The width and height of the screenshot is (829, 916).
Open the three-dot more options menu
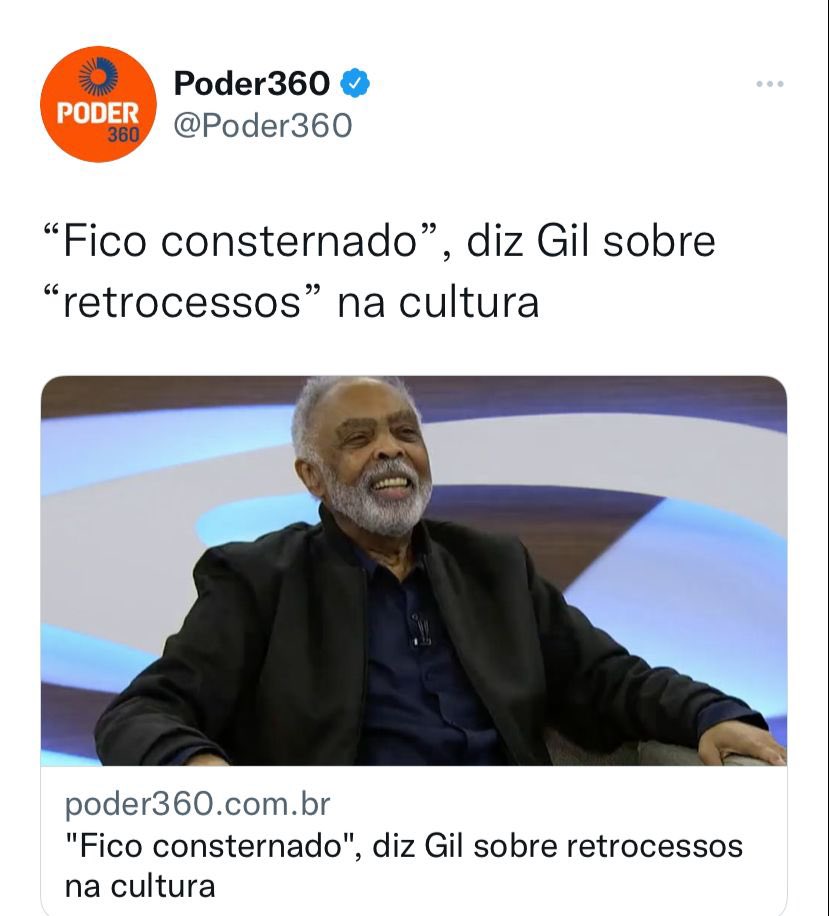769,84
